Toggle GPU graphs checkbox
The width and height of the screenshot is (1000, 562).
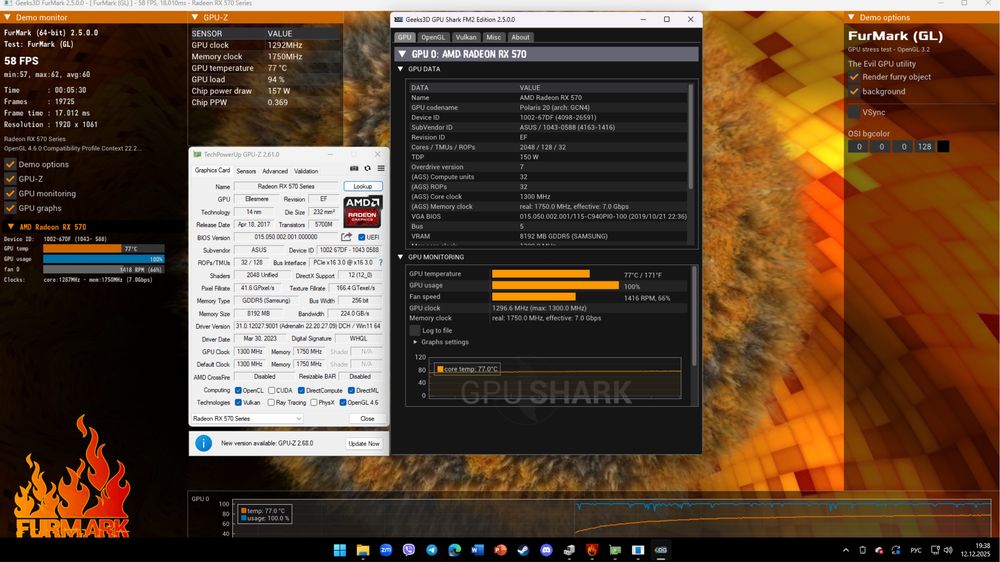10,209
